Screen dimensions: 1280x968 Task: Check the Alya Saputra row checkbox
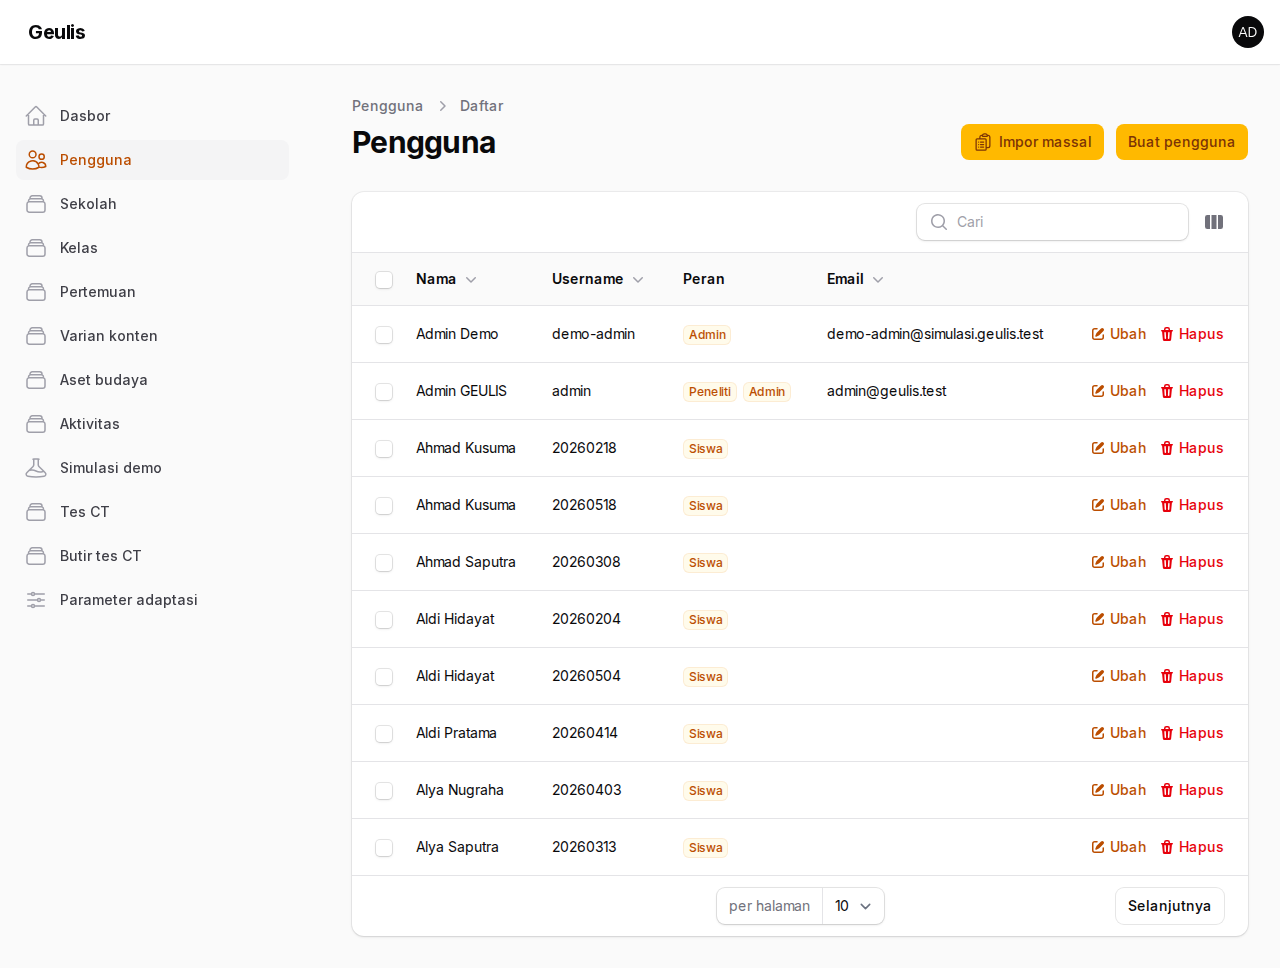384,848
